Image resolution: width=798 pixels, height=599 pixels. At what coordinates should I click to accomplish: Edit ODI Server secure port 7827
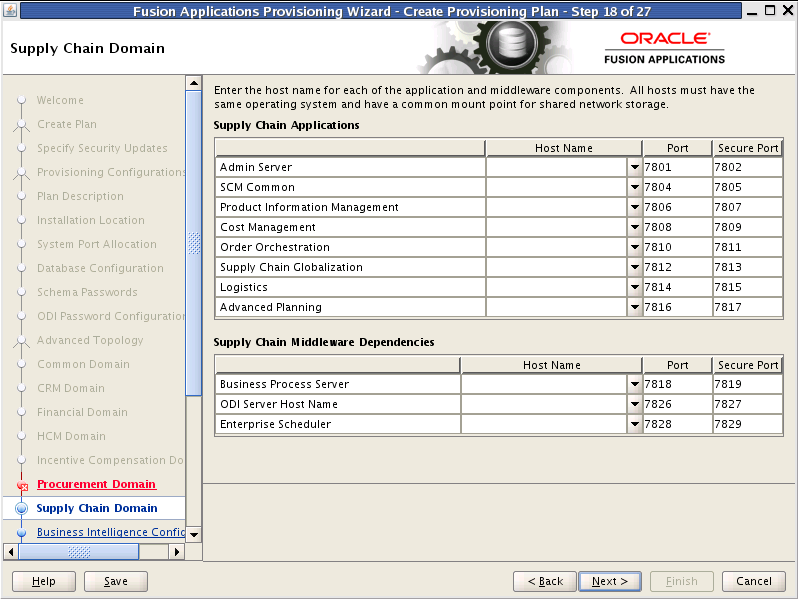pos(747,404)
